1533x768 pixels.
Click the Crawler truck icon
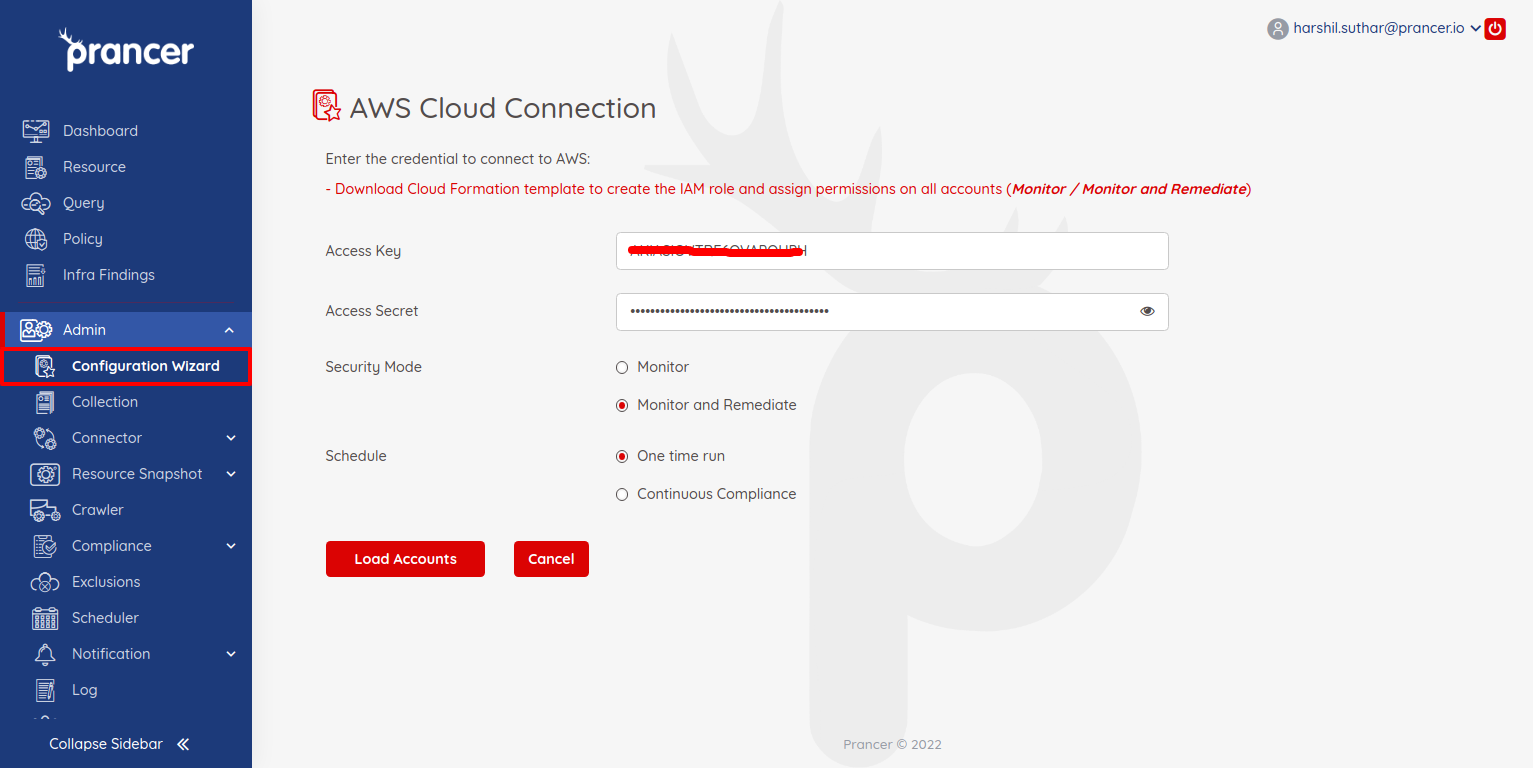(x=45, y=510)
